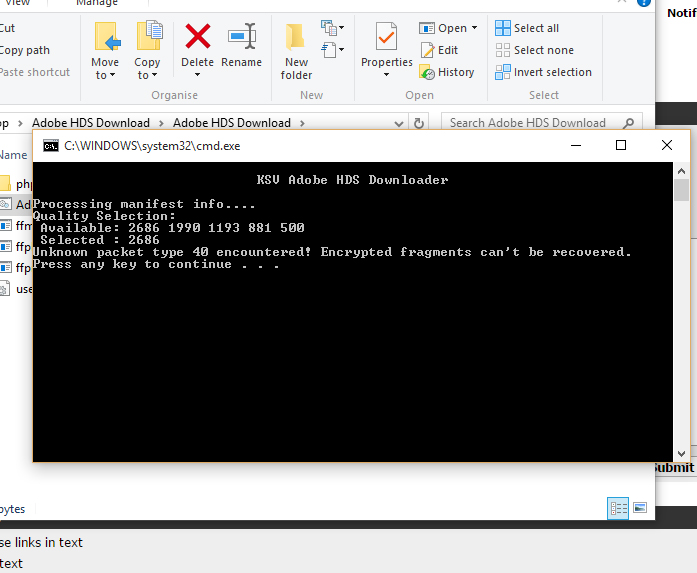Expand Easy access dropdown arrow
The image size is (697, 573).
coord(341,49)
